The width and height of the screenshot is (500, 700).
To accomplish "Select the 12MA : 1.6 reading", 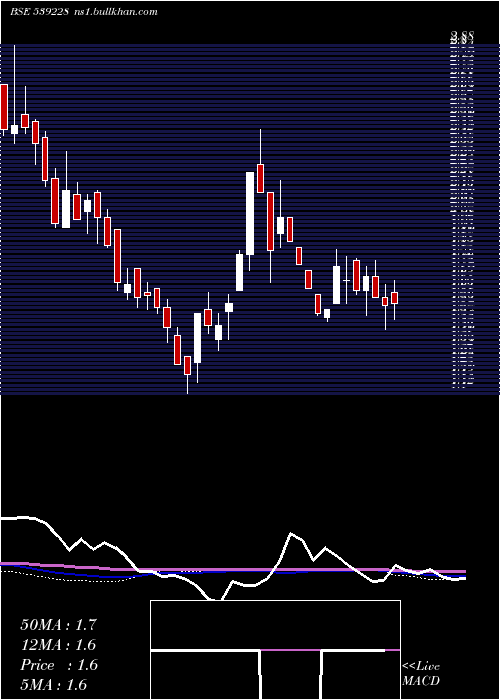I will (x=58, y=645).
